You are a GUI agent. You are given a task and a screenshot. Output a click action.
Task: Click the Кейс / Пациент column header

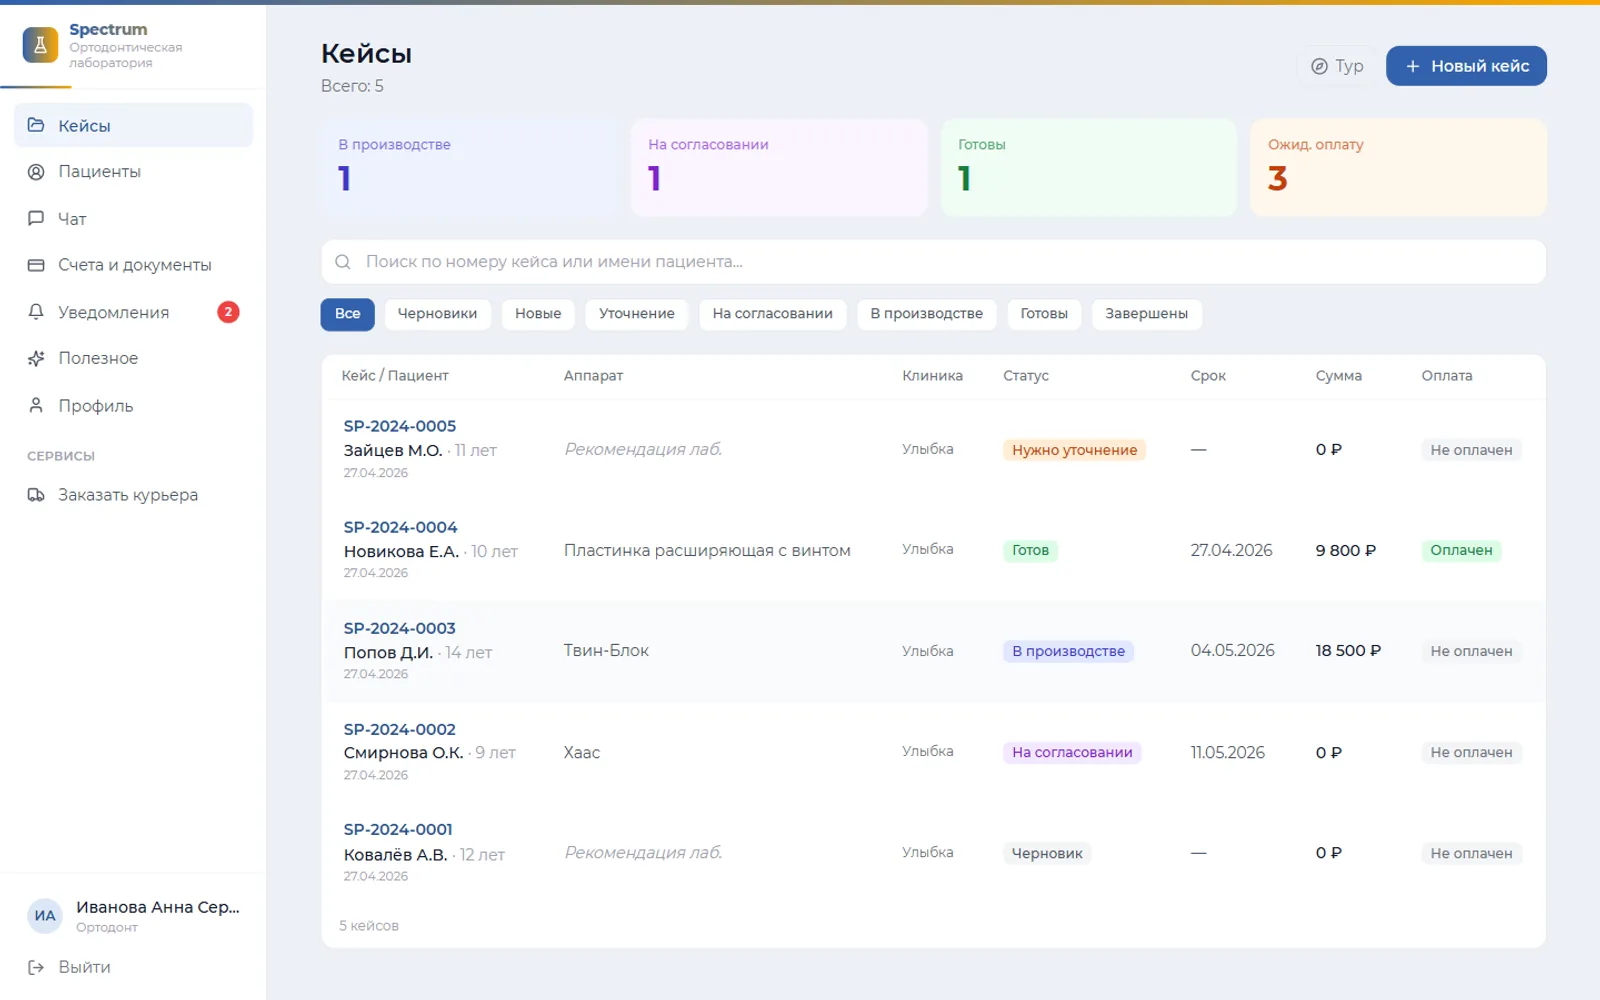click(x=395, y=376)
